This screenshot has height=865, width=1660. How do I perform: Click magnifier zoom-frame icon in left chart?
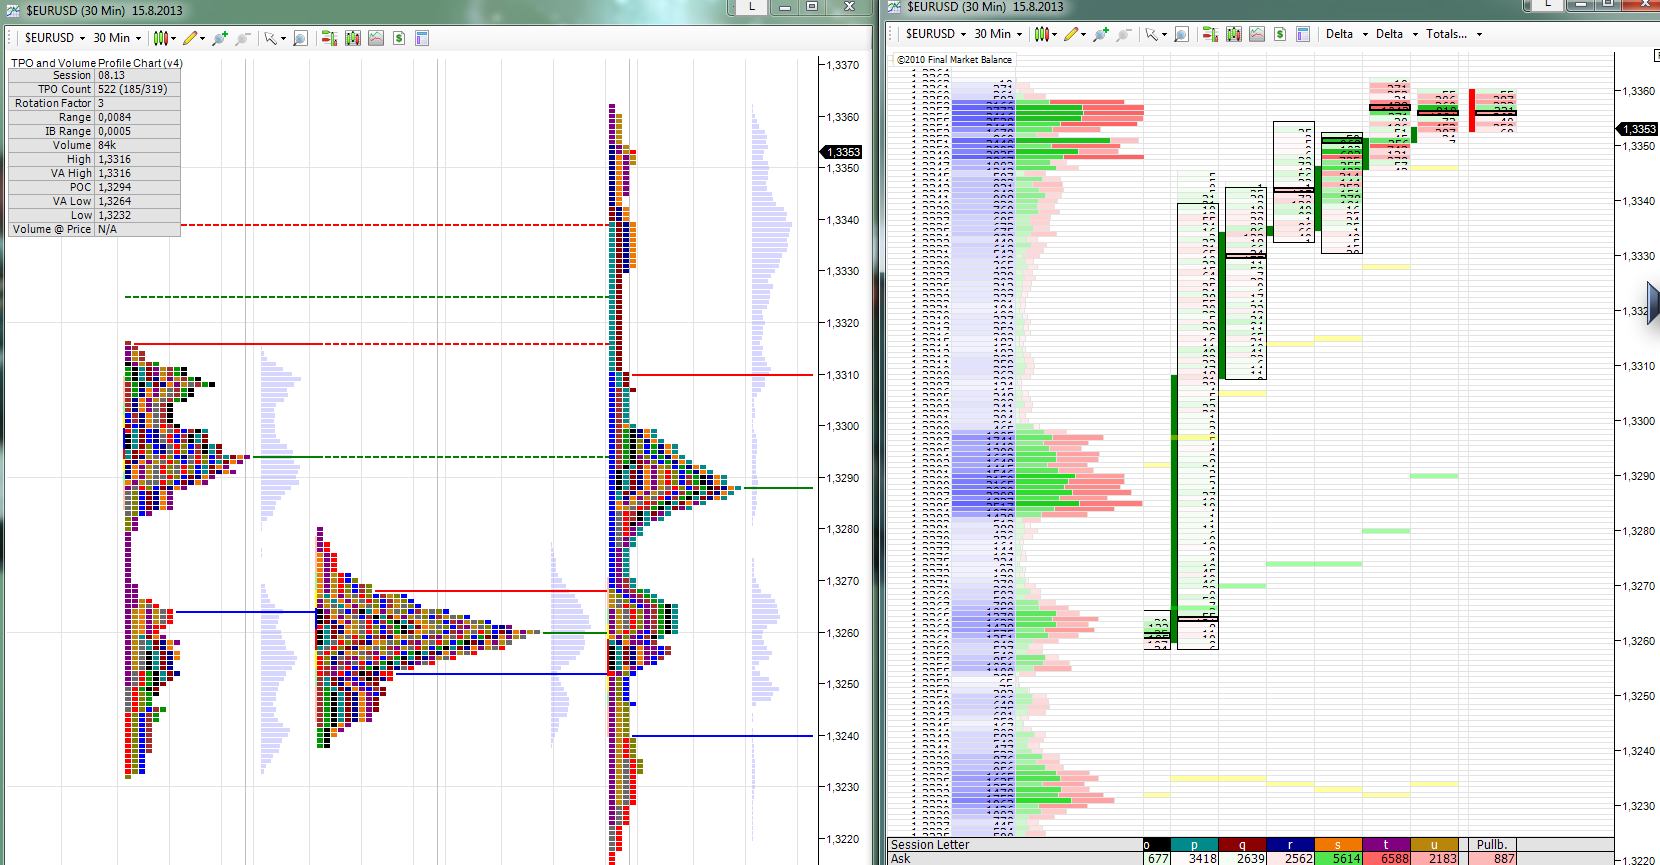[x=300, y=38]
